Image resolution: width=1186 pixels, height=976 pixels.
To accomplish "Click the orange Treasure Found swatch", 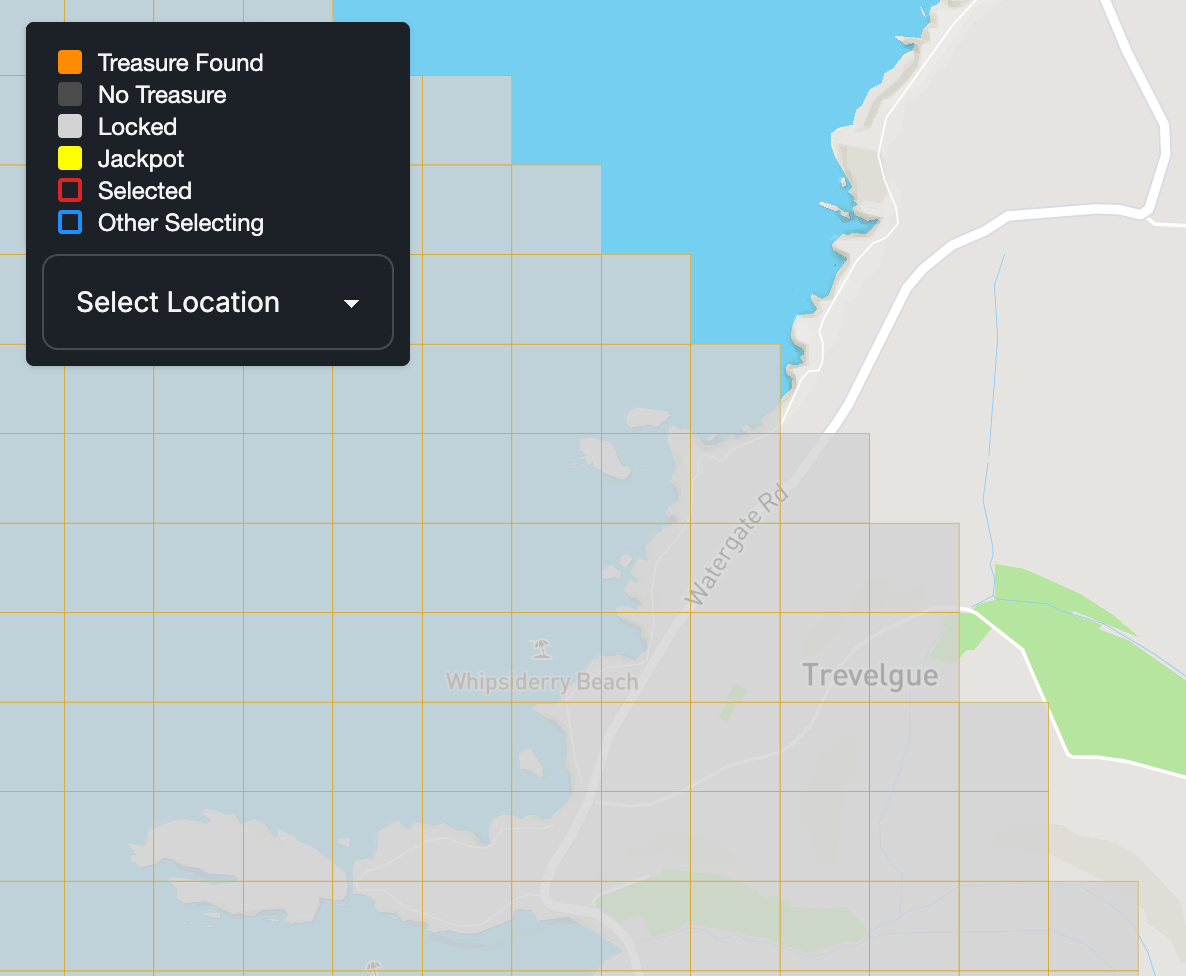I will tap(70, 62).
